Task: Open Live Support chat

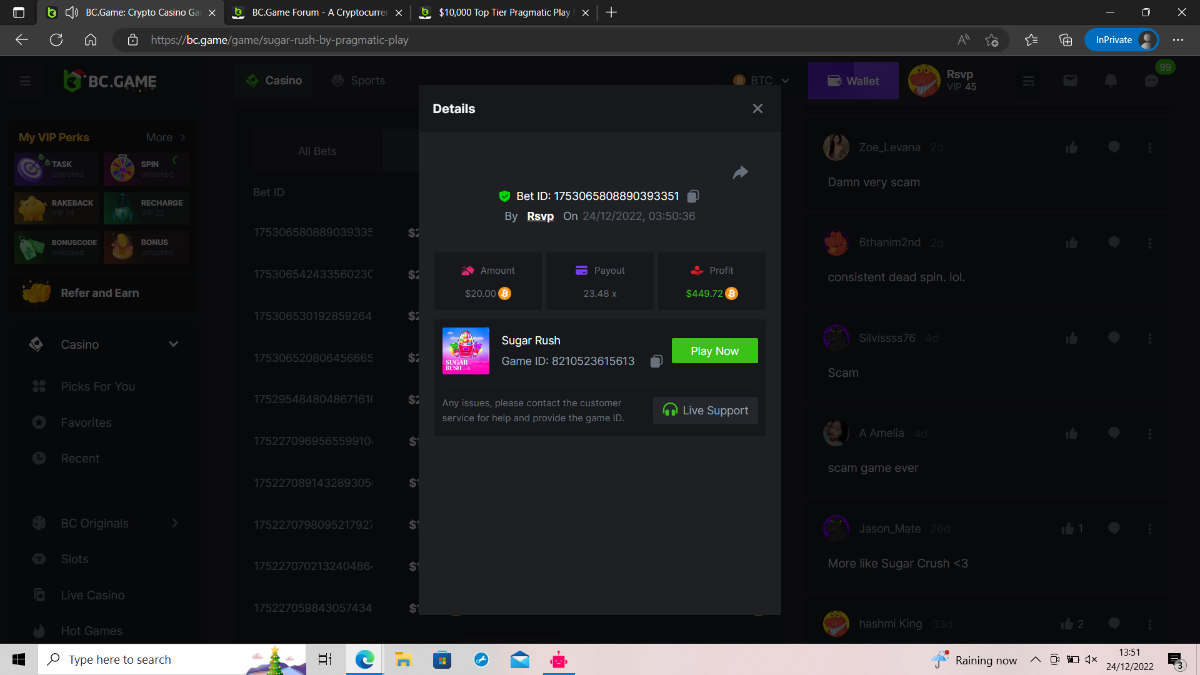Action: coord(705,410)
